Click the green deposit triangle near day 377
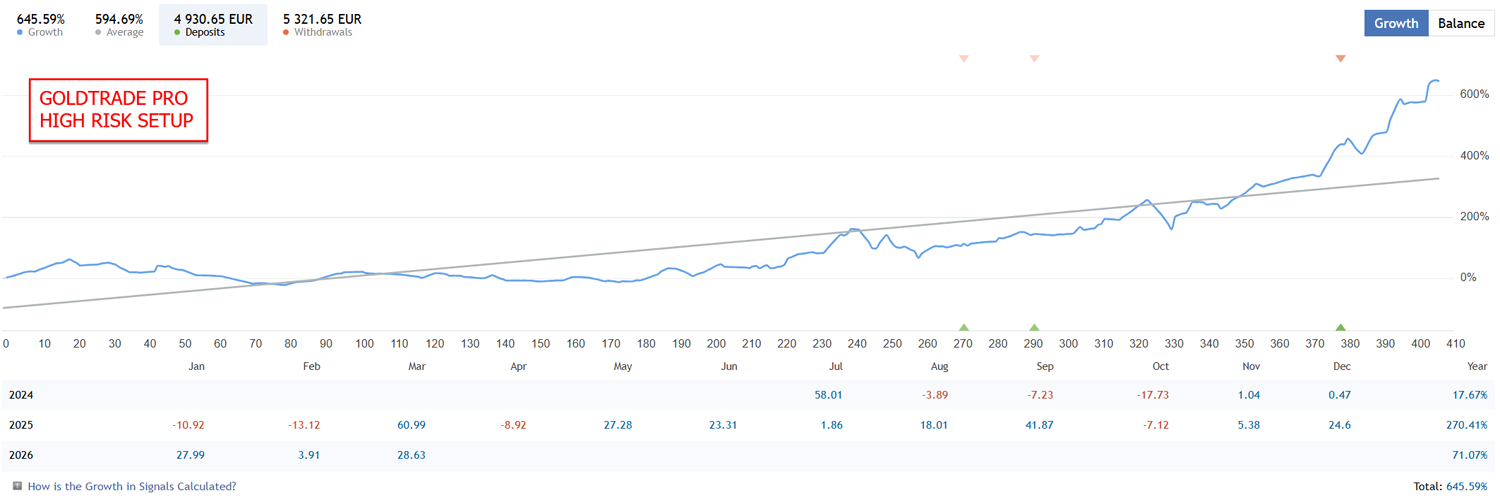The height and width of the screenshot is (500, 1500). point(1340,327)
